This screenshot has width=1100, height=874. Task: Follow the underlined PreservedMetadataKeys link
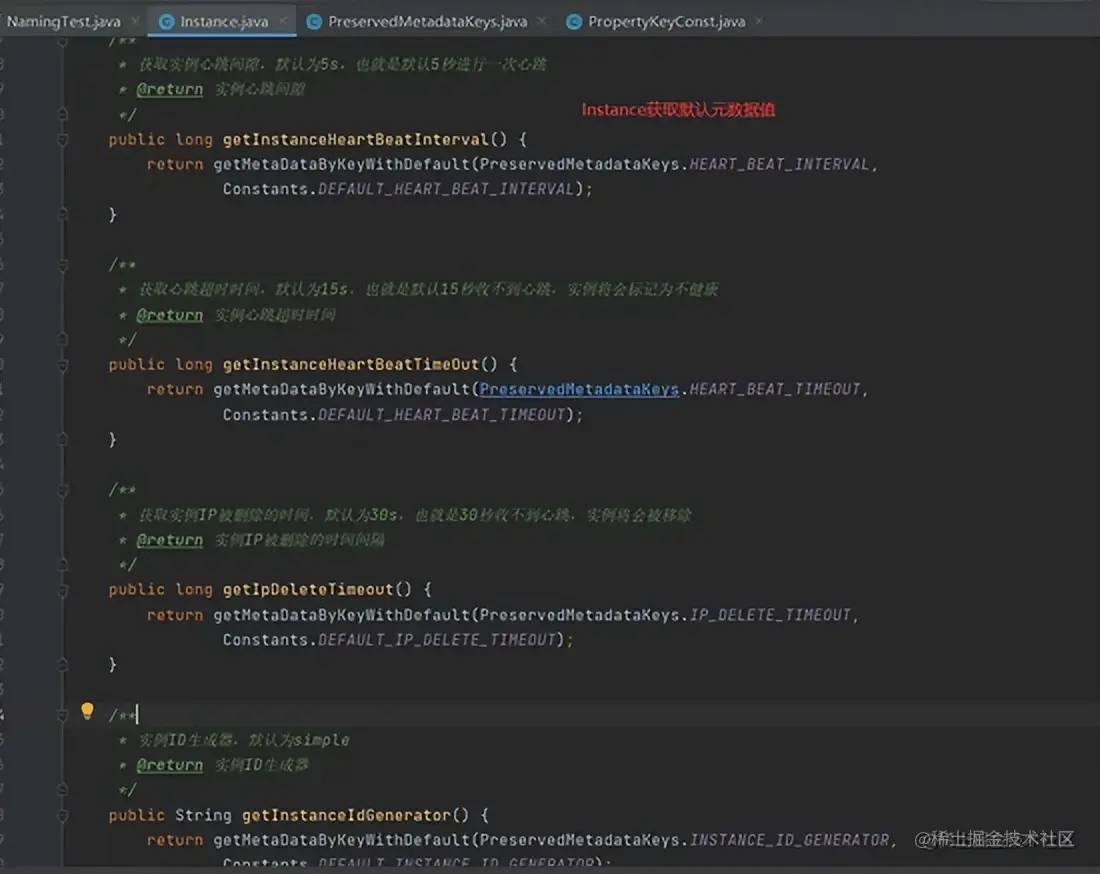pos(579,389)
